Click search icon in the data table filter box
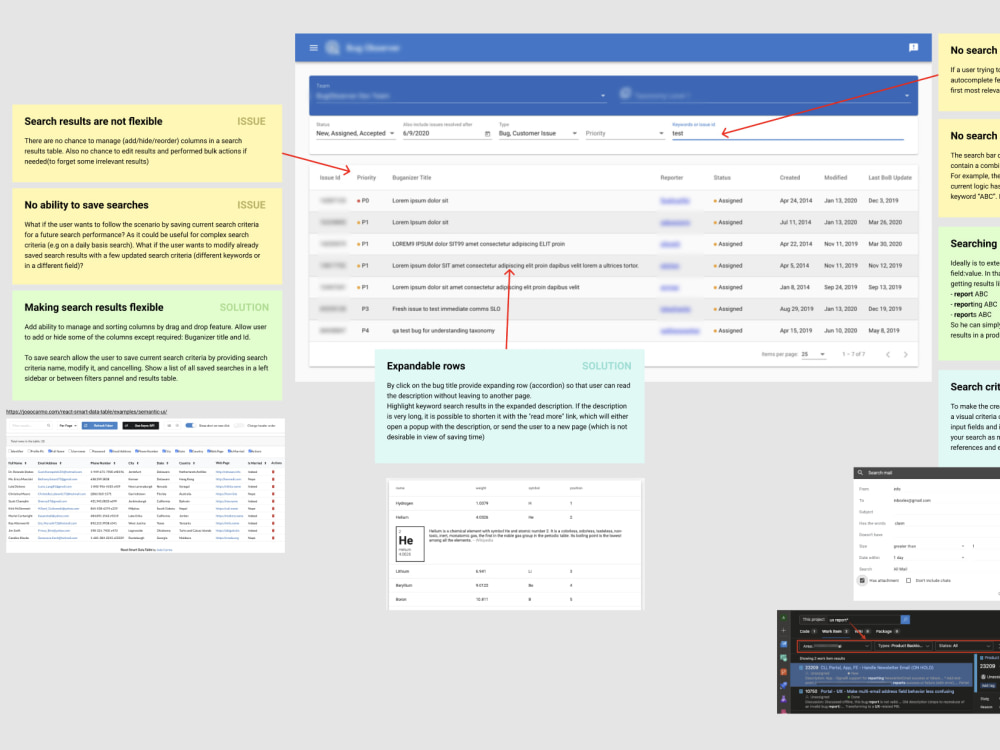Screen dimensions: 1000x750 48,425
